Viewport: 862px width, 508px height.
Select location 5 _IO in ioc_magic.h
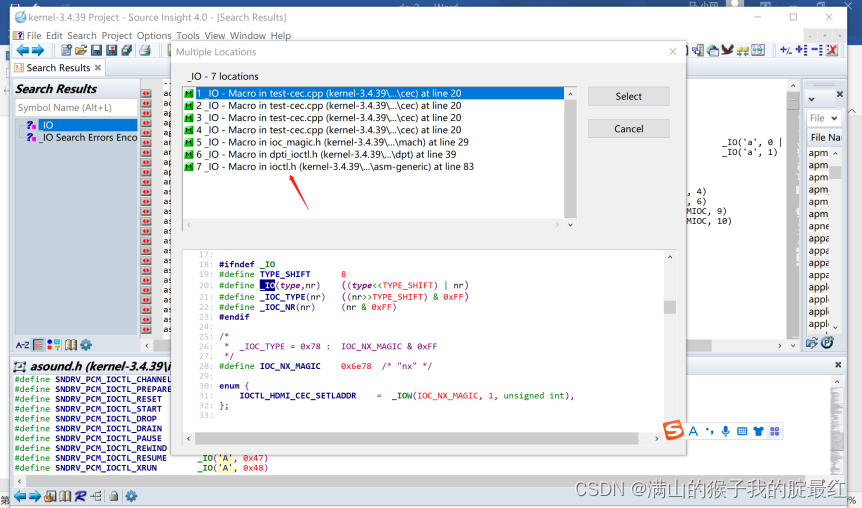click(x=374, y=142)
